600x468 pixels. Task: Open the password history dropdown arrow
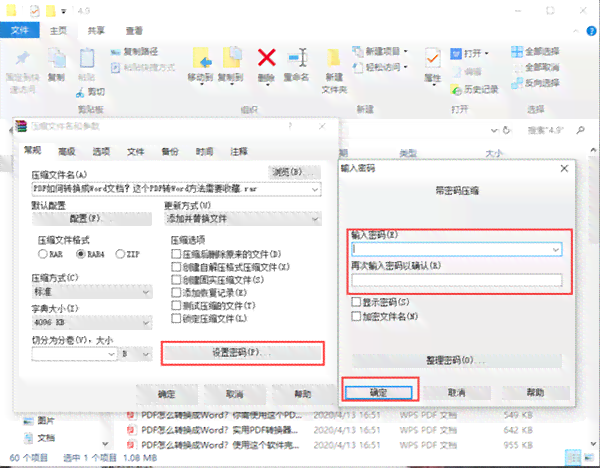(x=556, y=249)
